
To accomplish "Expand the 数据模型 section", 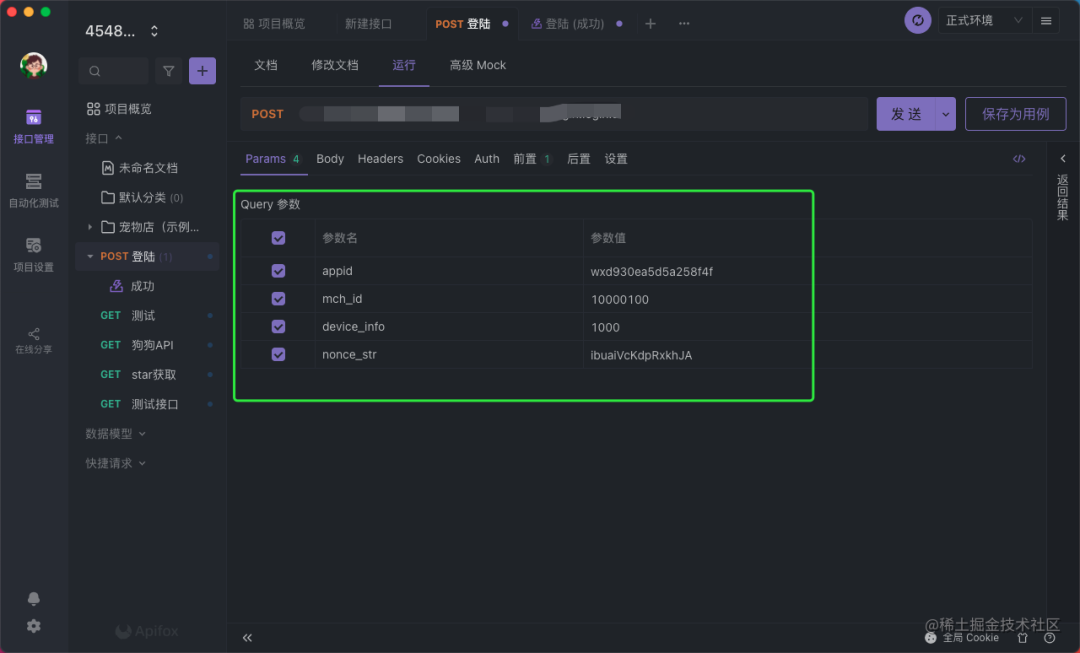I will pyautogui.click(x=115, y=434).
